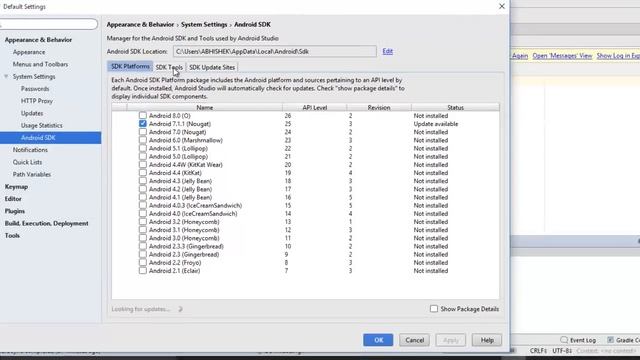The height and width of the screenshot is (360, 640).
Task: Sort table by Name column header
Action: click(204, 107)
